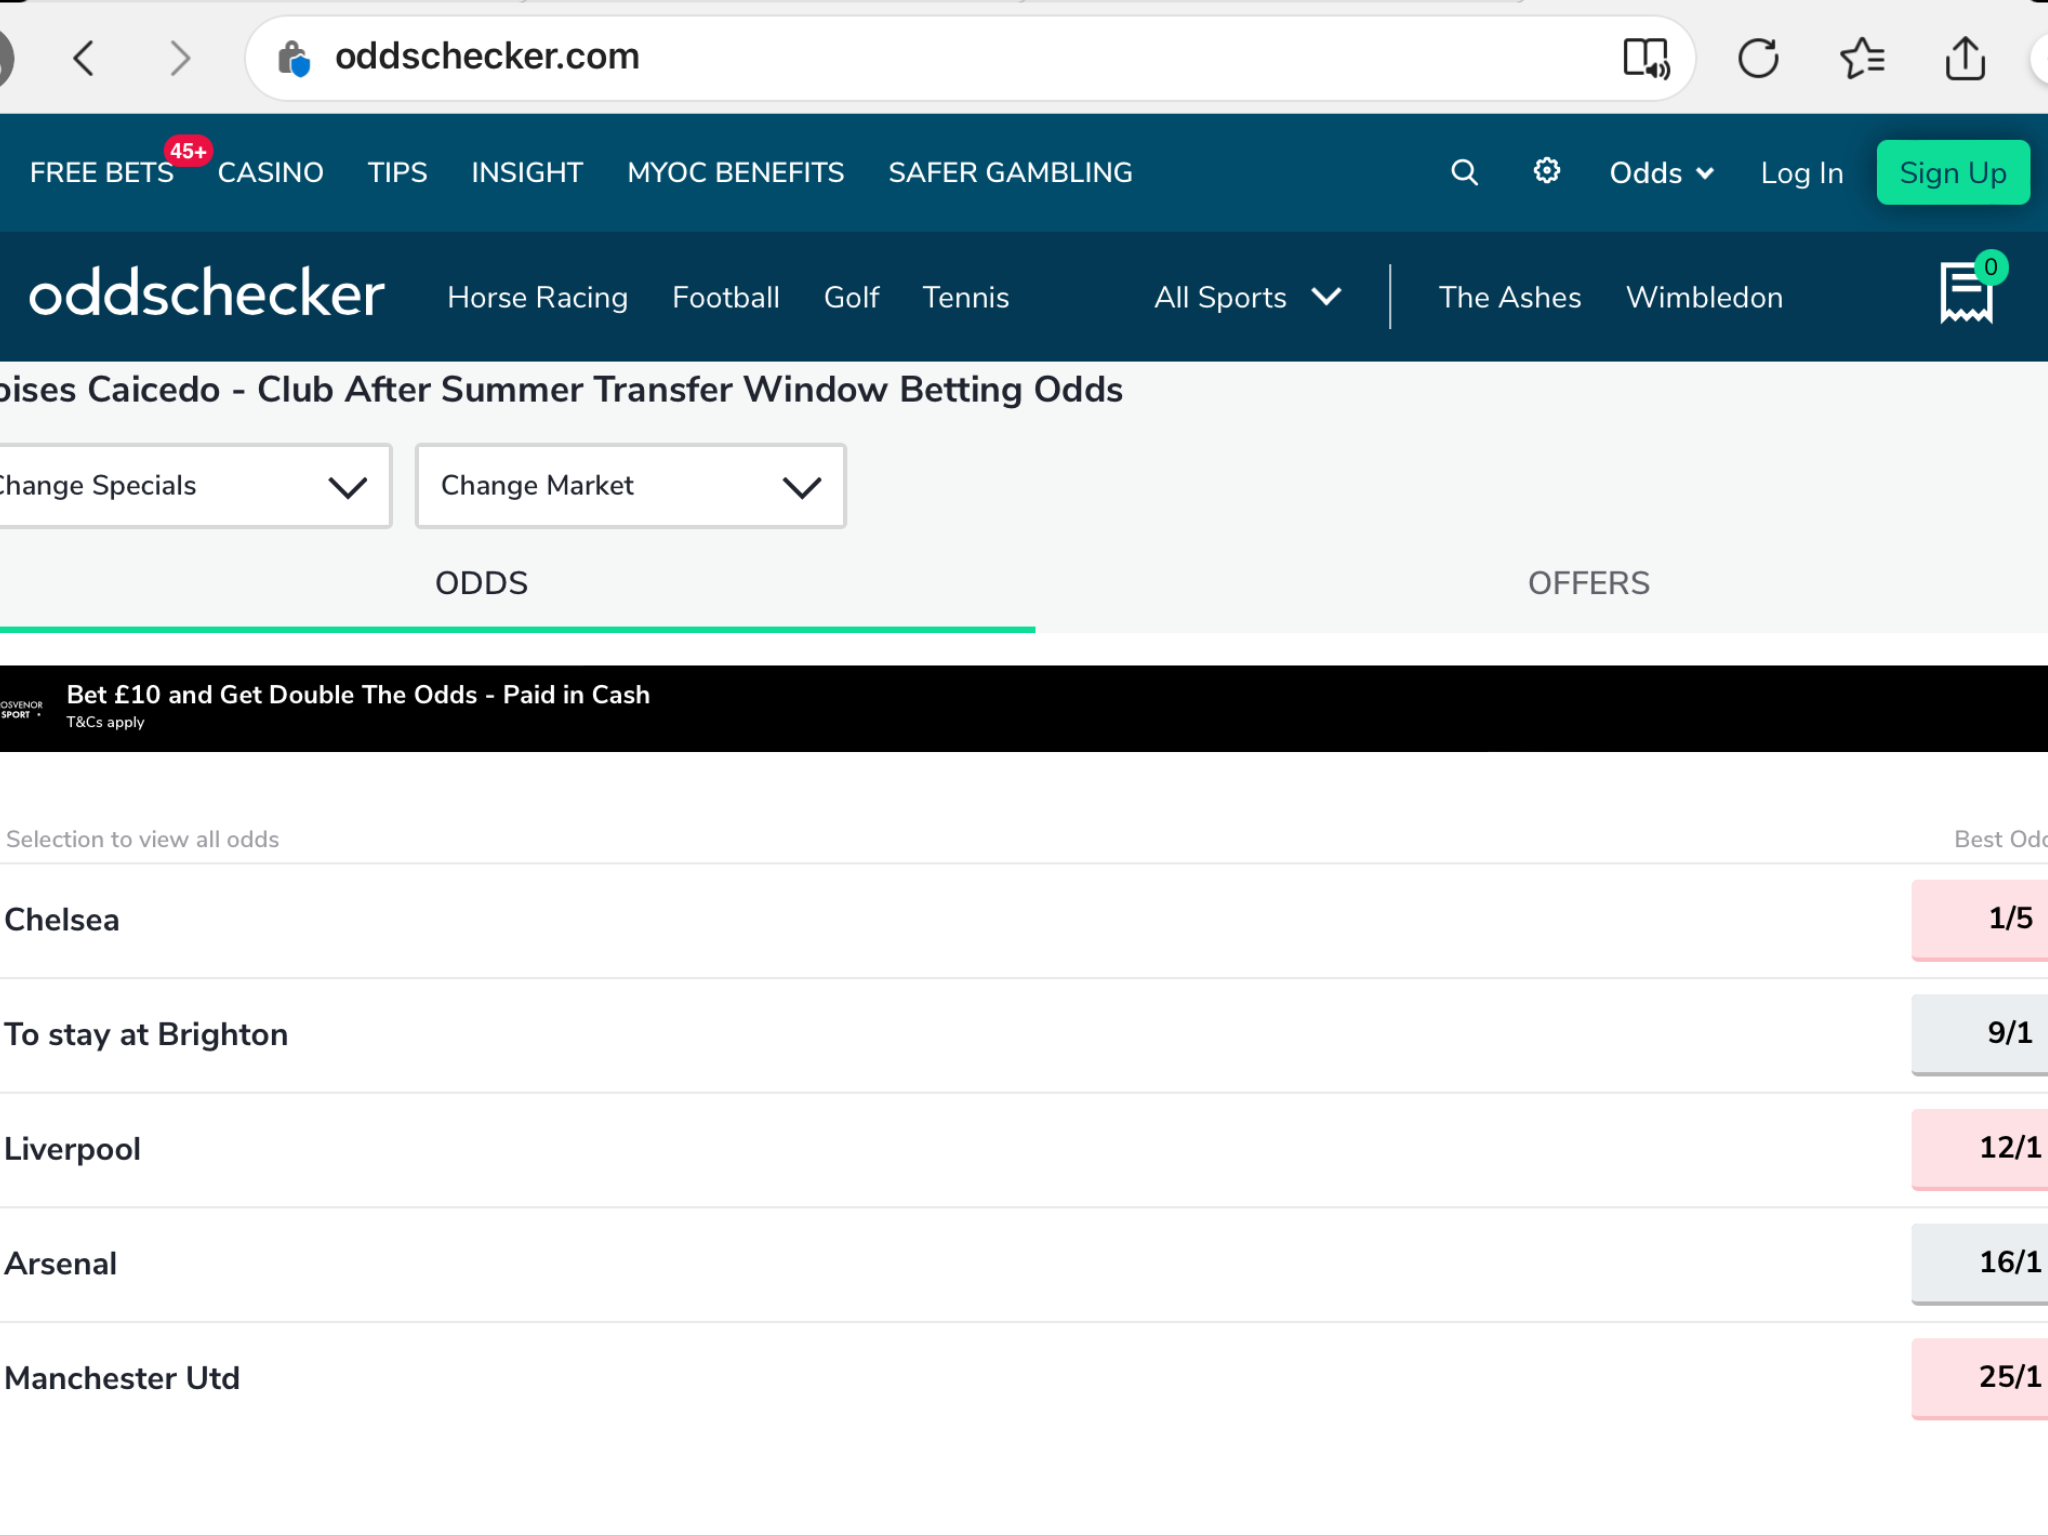2048x1536 pixels.
Task: Click the oddschecker logo
Action: tap(206, 295)
